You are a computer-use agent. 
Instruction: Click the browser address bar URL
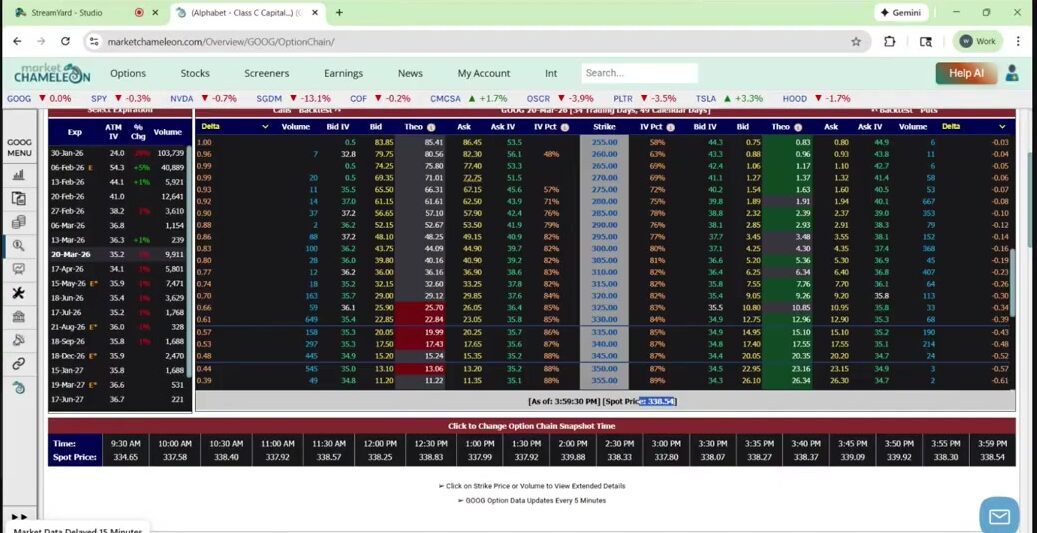tap(221, 42)
